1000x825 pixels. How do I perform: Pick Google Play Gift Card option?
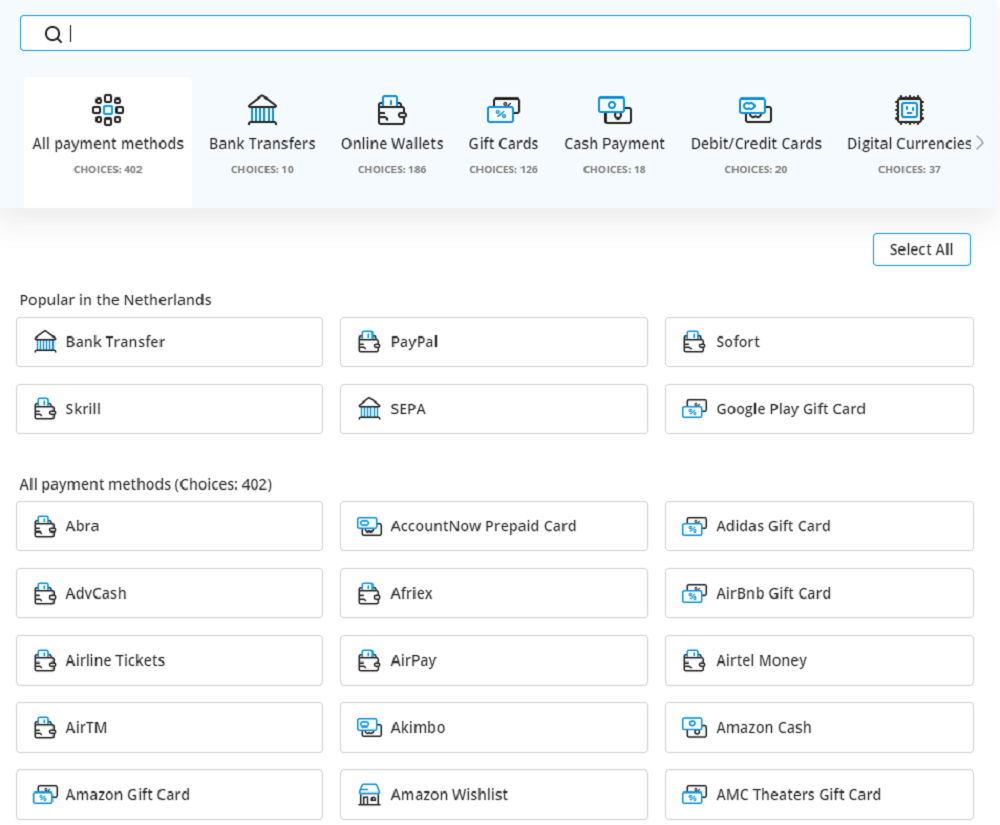pyautogui.click(x=819, y=409)
